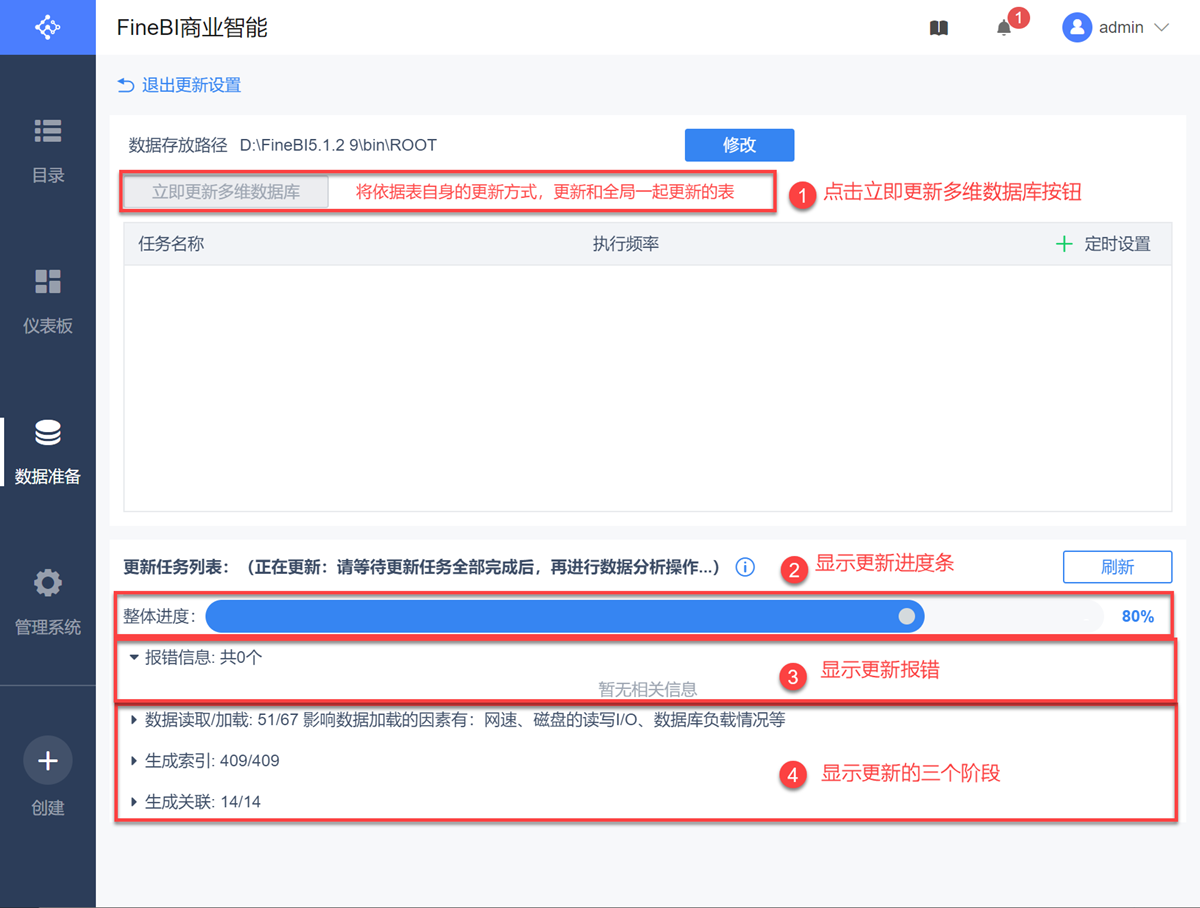This screenshot has width=1200, height=908.
Task: Click the 生成关联: 14/14 text
Action: tap(203, 802)
